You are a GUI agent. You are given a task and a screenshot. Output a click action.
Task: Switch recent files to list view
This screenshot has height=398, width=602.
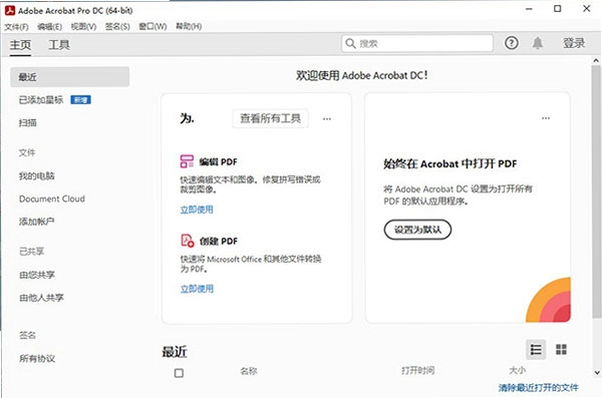[x=536, y=349]
